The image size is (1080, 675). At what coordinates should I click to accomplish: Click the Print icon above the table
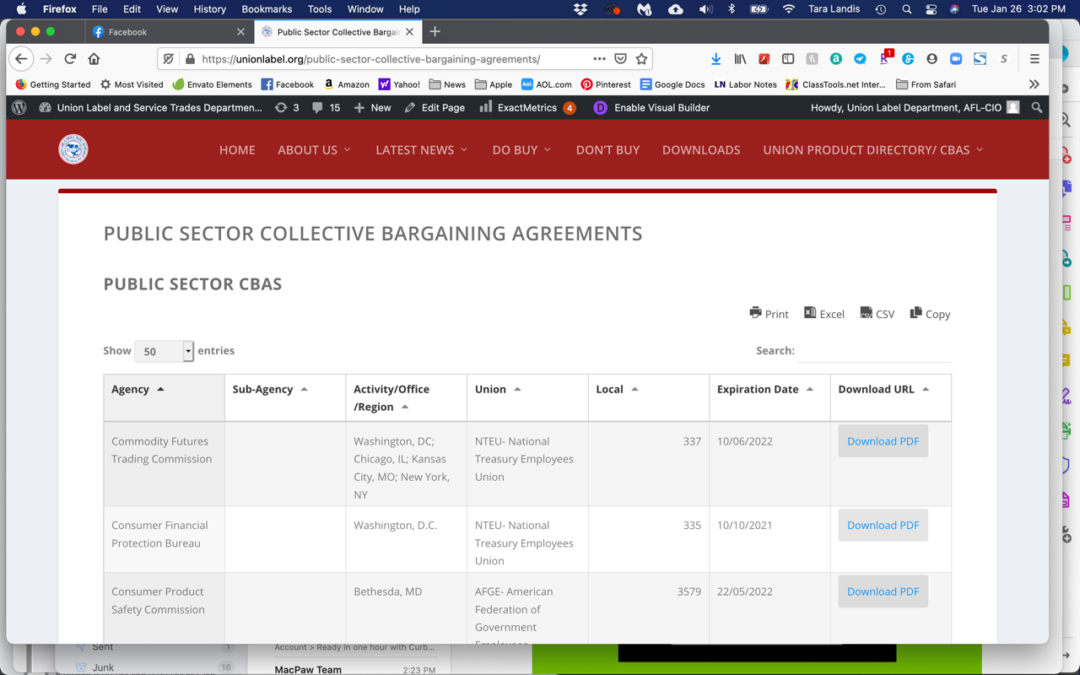(768, 312)
